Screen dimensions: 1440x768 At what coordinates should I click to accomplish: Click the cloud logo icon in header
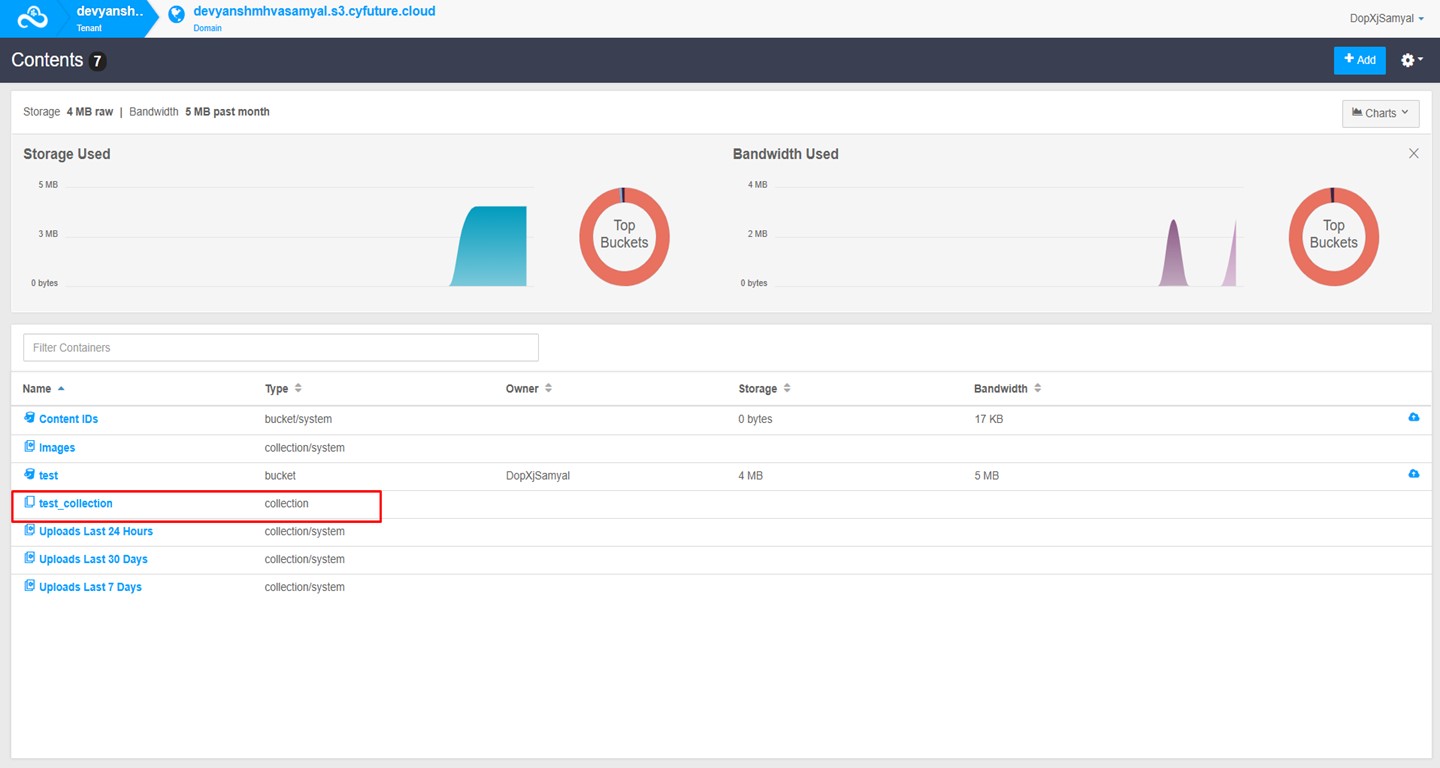coord(33,18)
